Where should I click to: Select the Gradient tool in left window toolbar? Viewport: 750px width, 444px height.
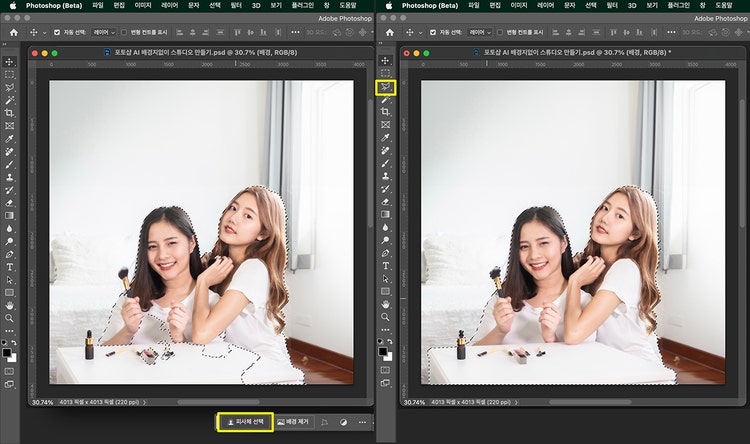pyautogui.click(x=9, y=216)
